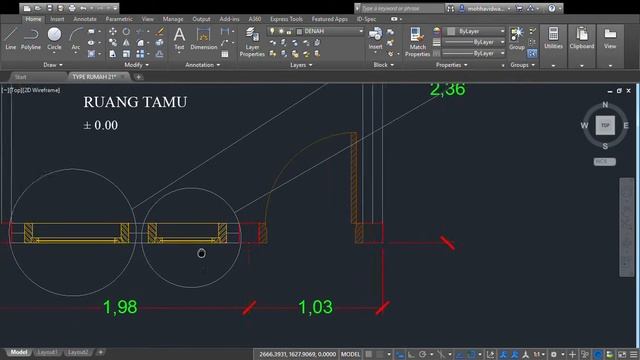This screenshot has height=360, width=640.
Task: Select the Array tool in Modify panel
Action: click(140, 54)
